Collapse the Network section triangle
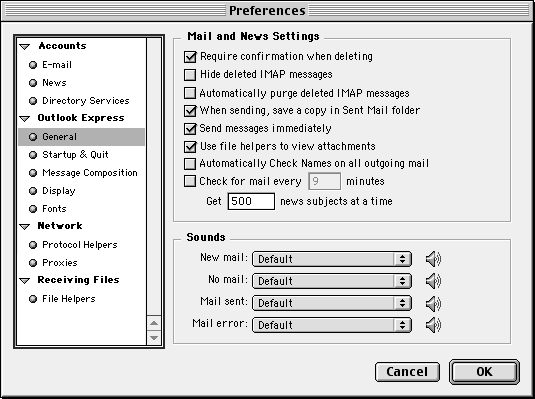Image resolution: width=535 pixels, height=399 pixels. click(25, 227)
